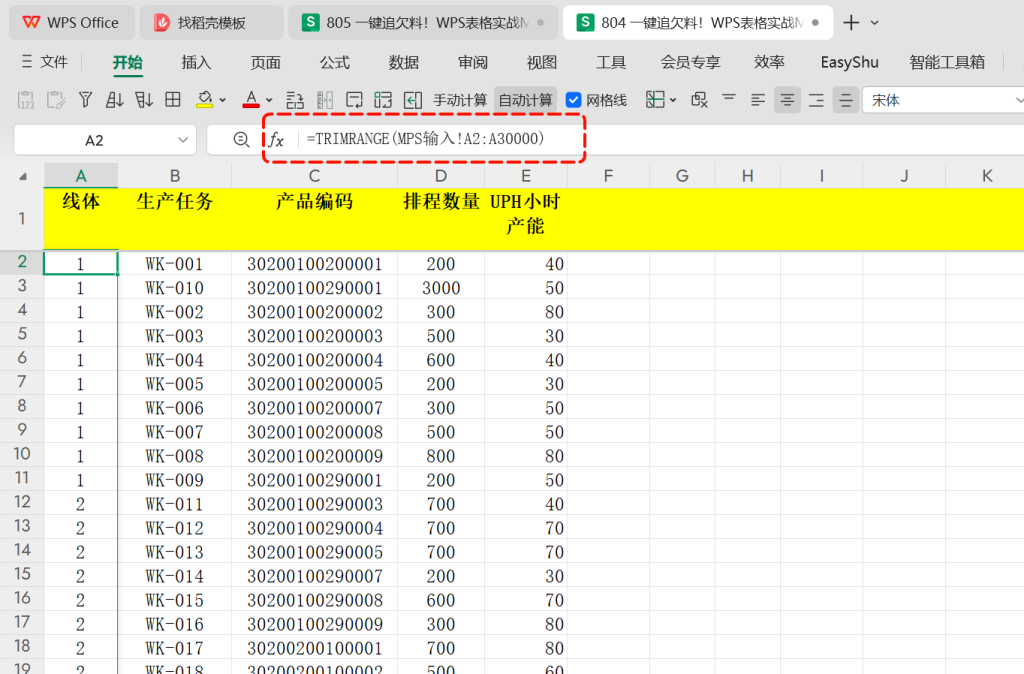Click the paste values icon

(x=25, y=100)
